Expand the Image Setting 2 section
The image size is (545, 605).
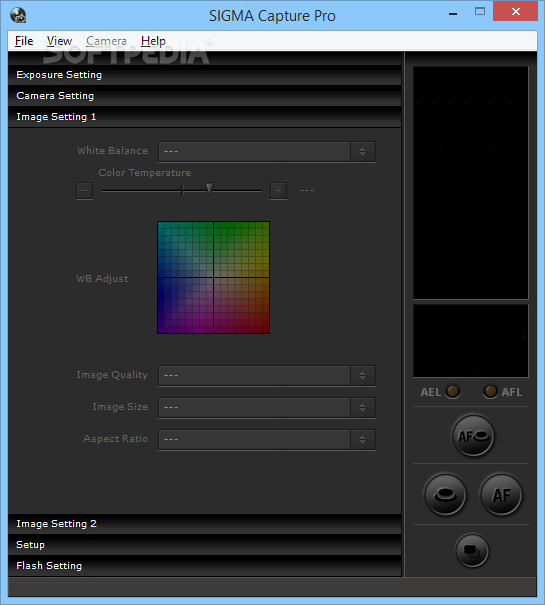click(x=205, y=524)
